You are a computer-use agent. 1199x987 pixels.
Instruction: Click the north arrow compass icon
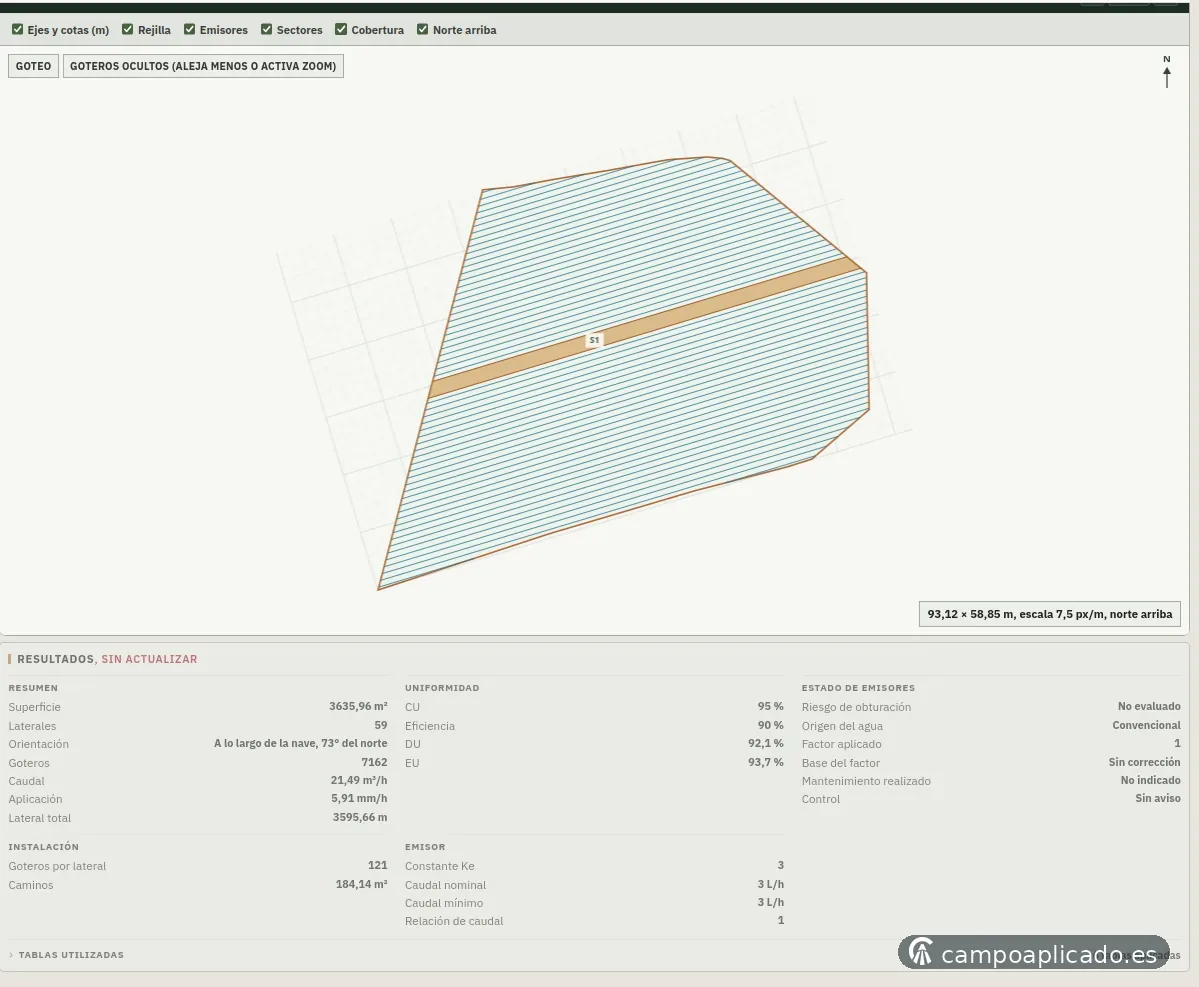coord(1167,72)
